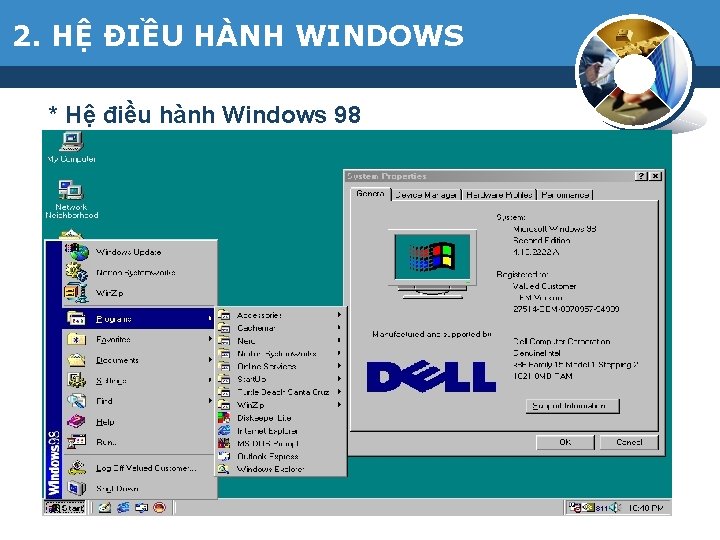Viewport: 720px width, 540px height.
Task: Click the taskbar clock showing 10:40 PM
Action: [646, 508]
